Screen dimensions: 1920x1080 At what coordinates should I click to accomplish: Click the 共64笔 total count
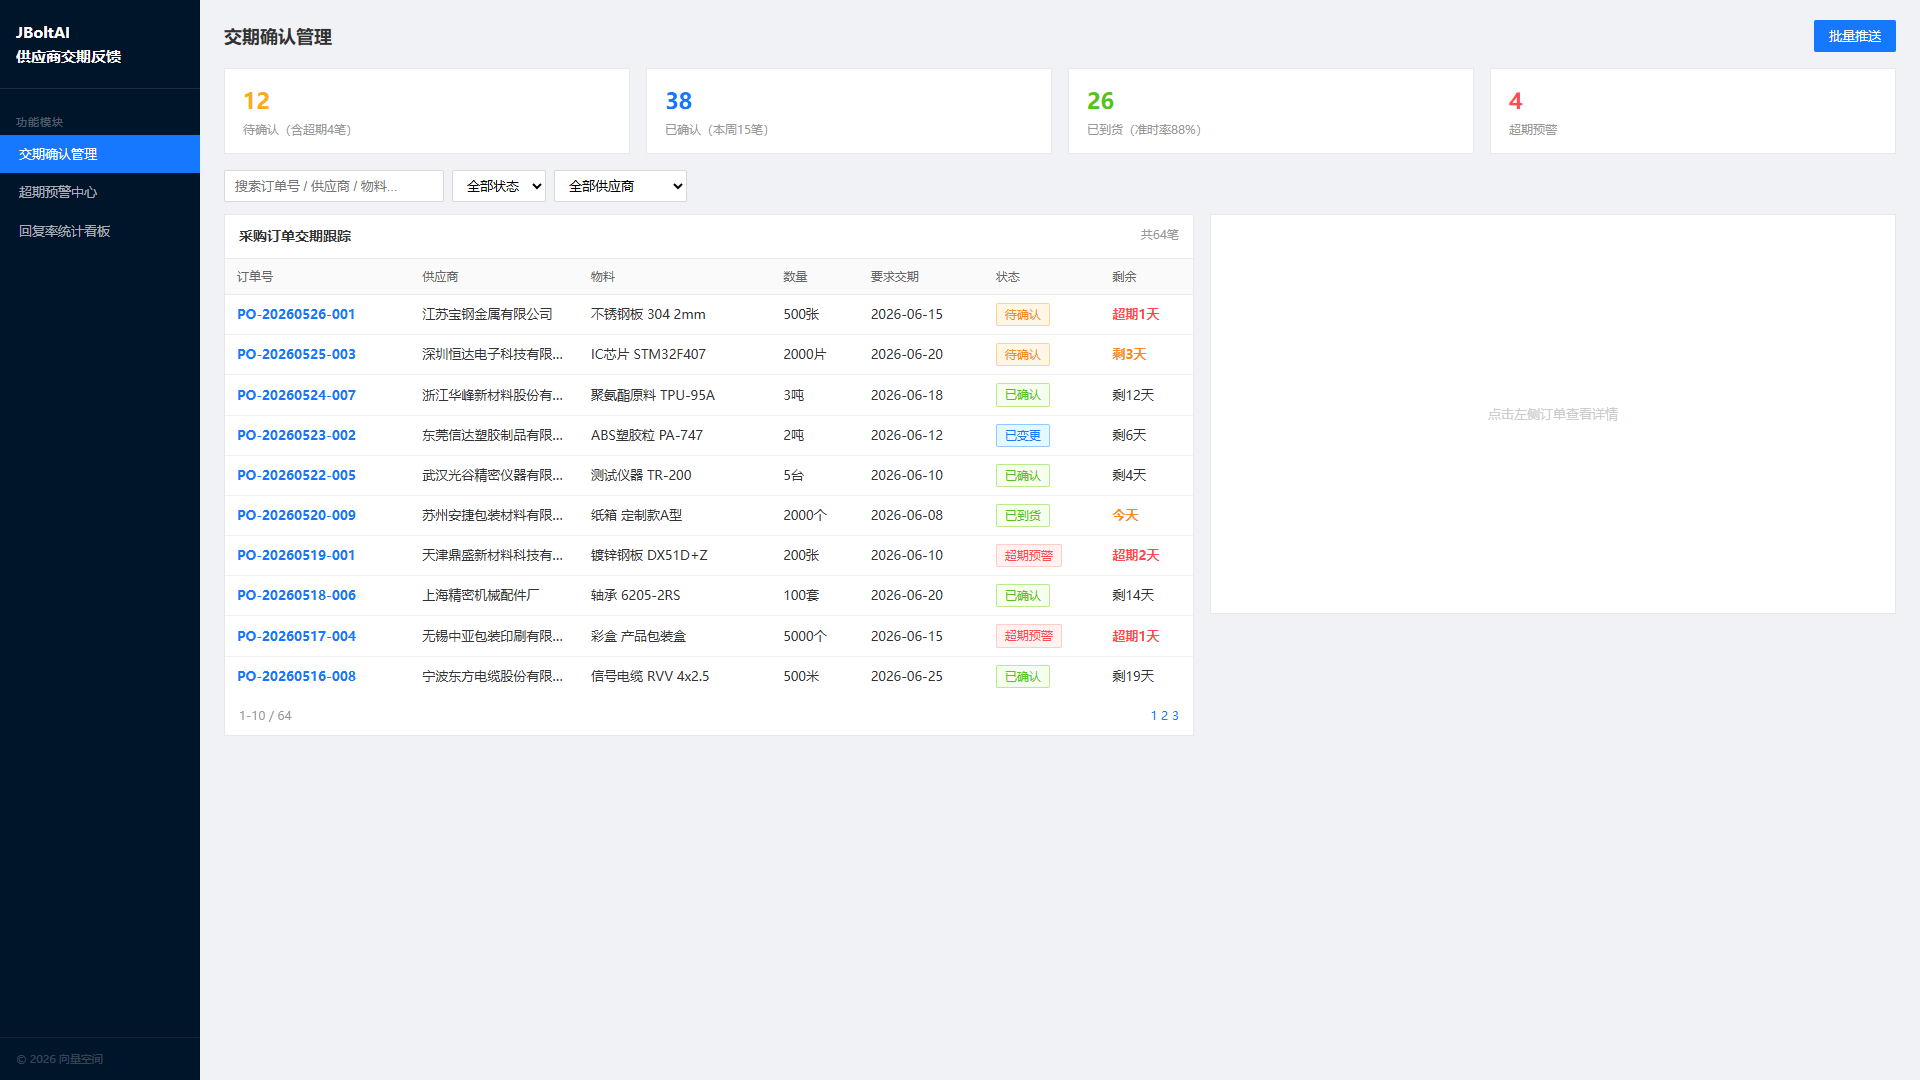(1160, 235)
